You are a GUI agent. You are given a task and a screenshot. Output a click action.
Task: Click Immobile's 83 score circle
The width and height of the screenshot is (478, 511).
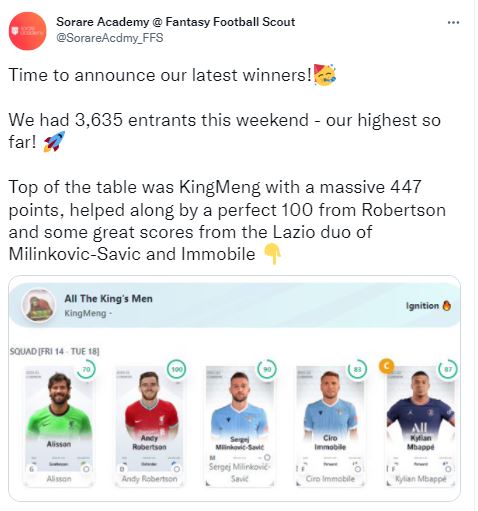(x=357, y=369)
